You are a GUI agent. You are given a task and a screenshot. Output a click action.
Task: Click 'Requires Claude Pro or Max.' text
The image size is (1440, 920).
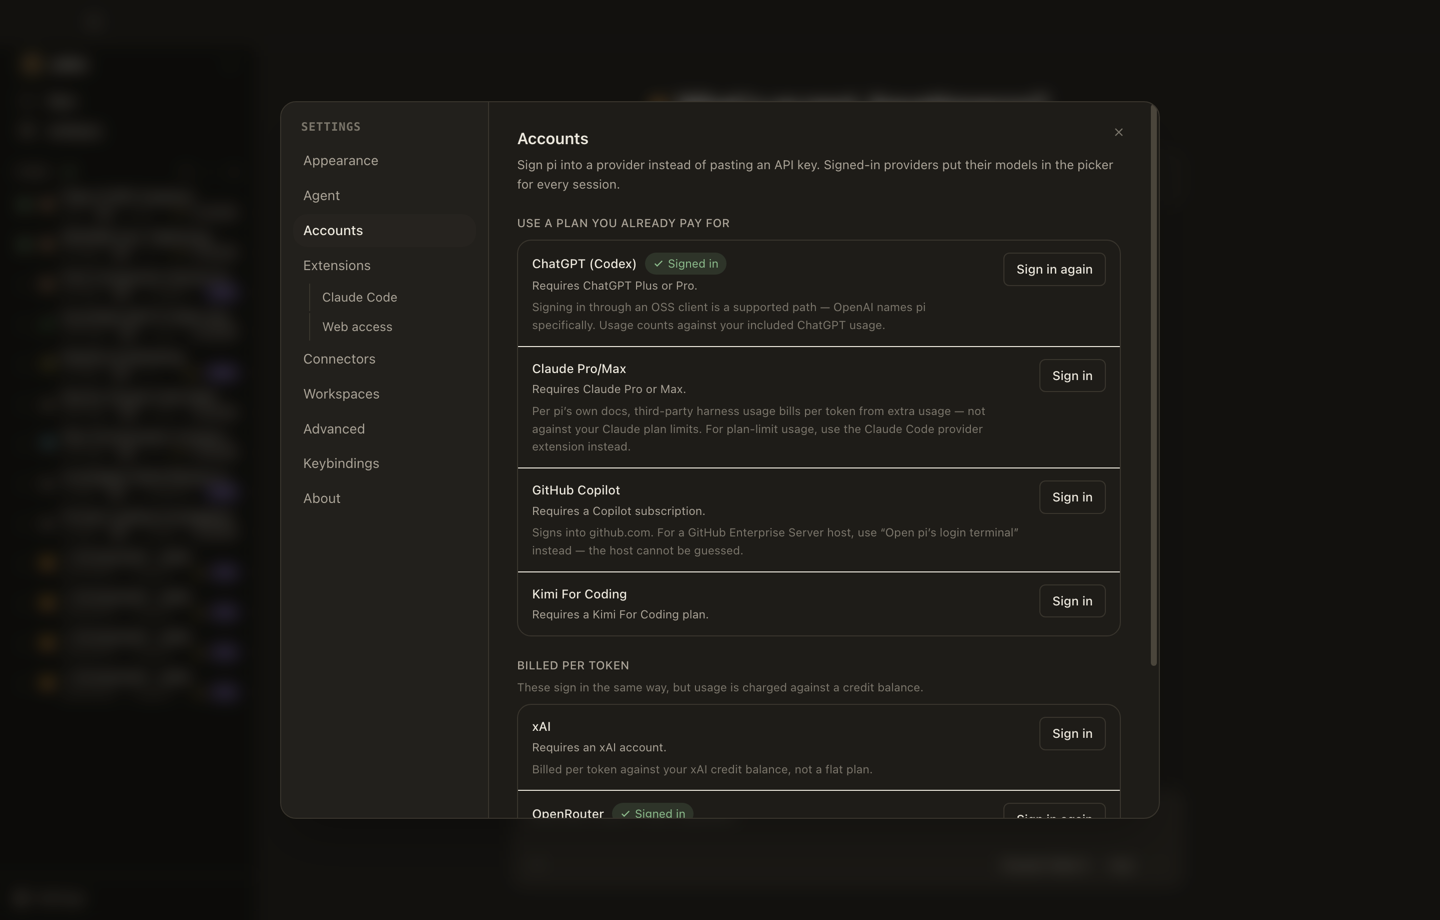(609, 389)
